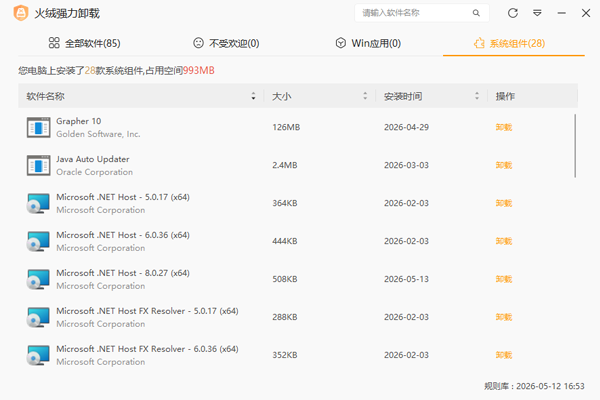Click the Host FX Resolver 6.0.36 icon
This screenshot has width=600, height=400.
(x=38, y=355)
